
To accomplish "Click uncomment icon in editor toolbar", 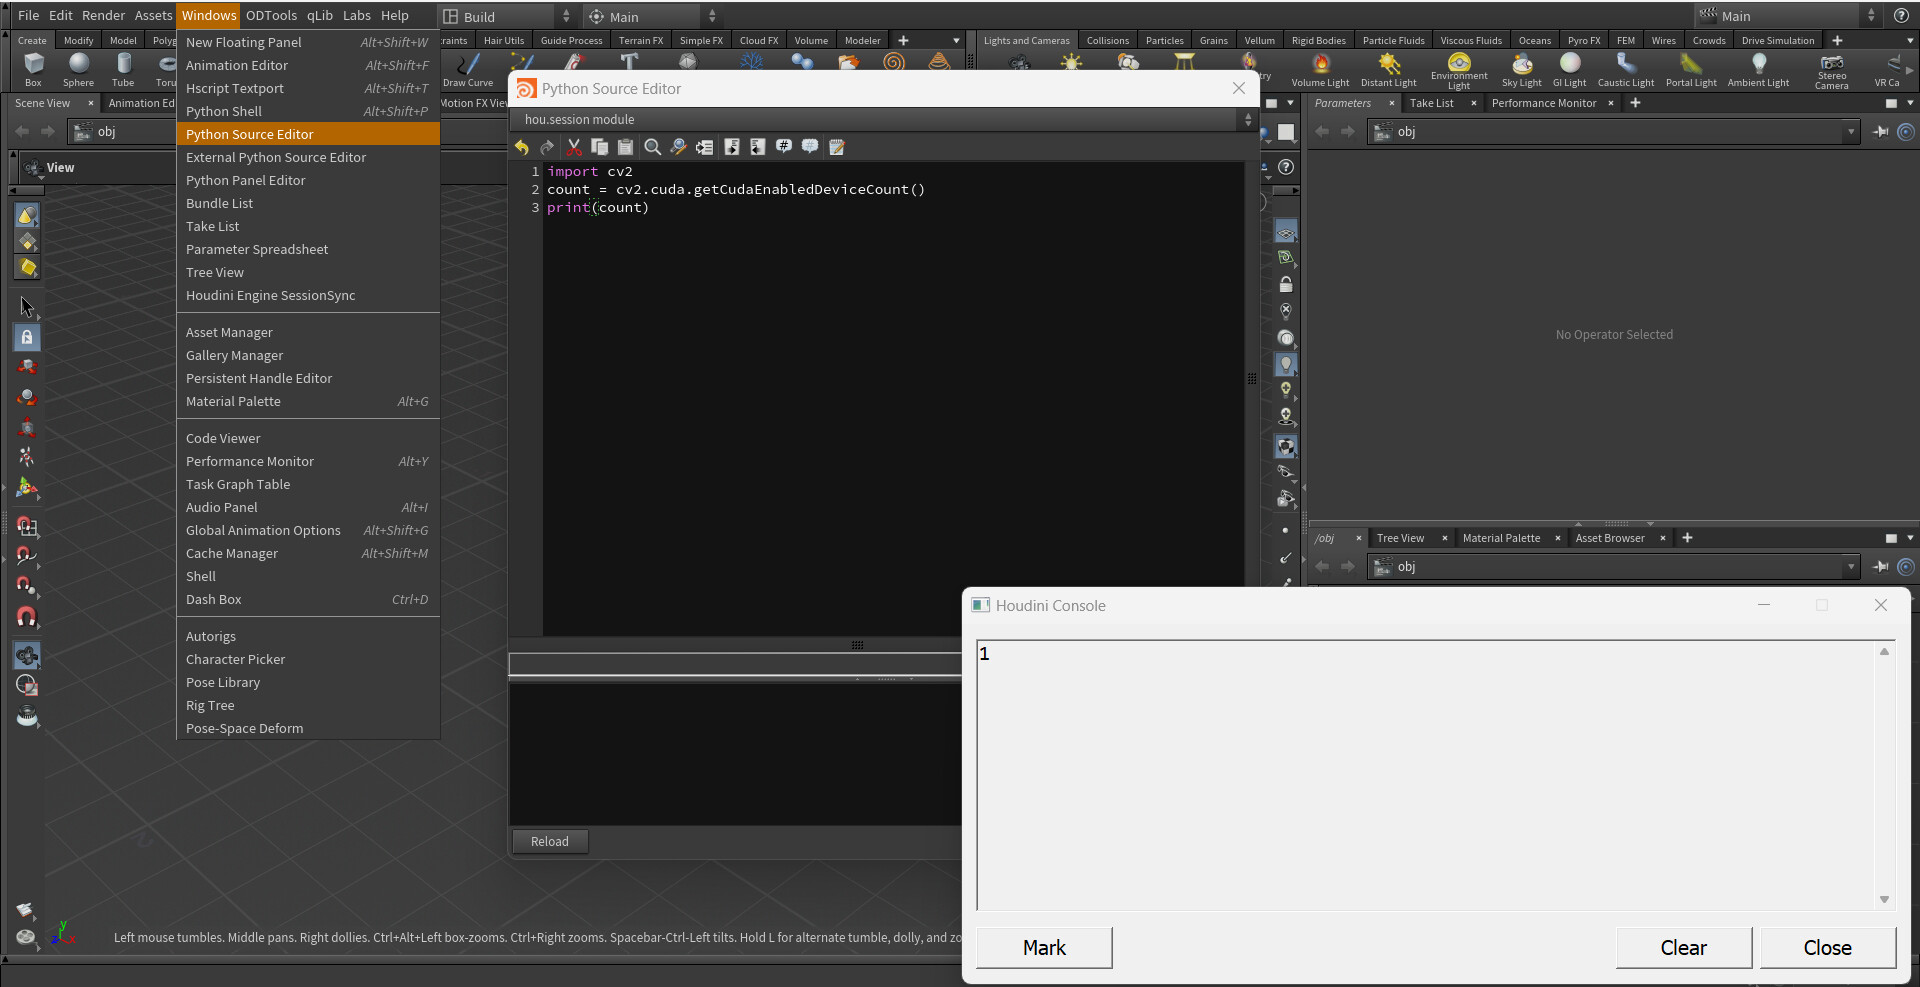I will 810,147.
